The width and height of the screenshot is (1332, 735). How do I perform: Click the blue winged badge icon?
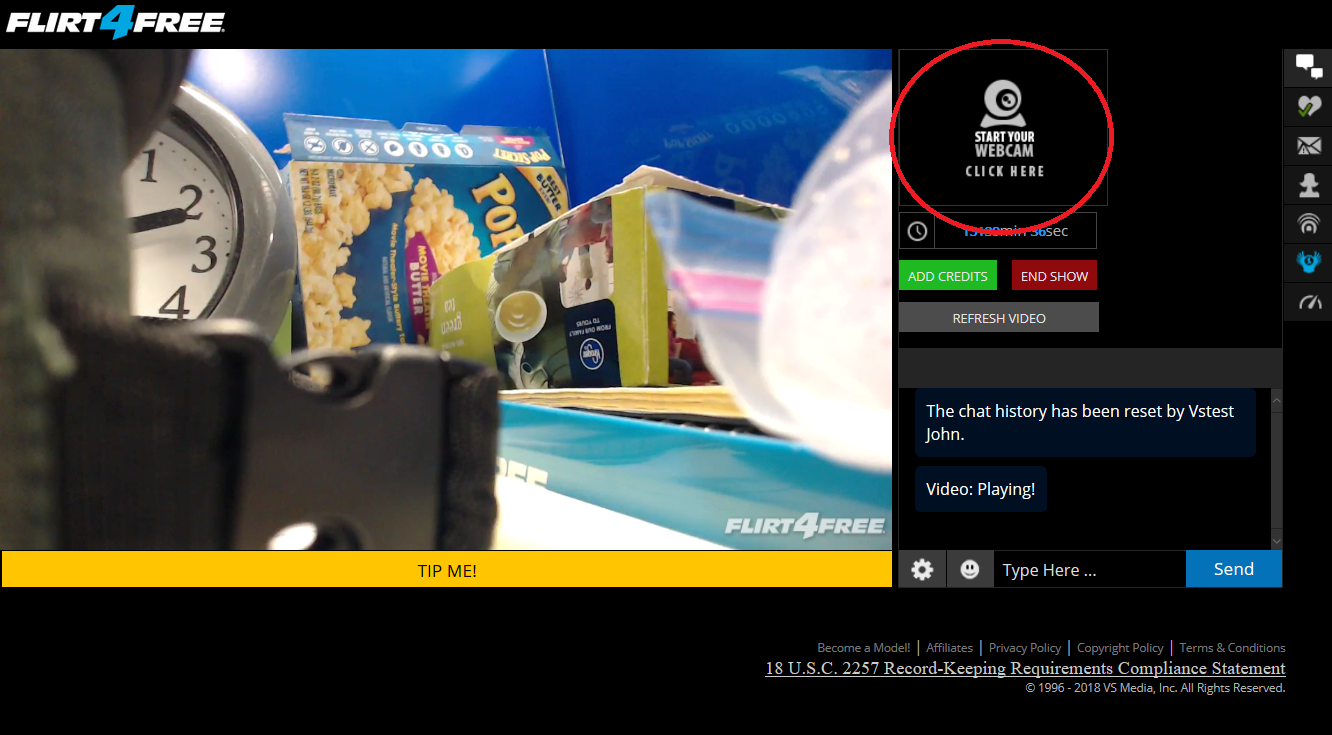click(x=1308, y=263)
